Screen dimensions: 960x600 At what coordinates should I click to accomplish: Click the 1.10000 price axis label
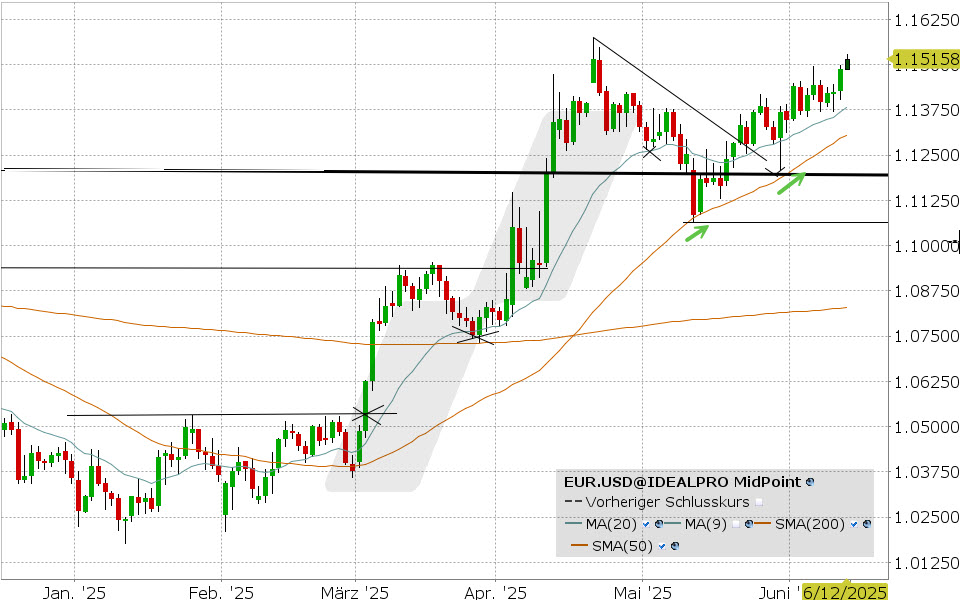coord(926,246)
